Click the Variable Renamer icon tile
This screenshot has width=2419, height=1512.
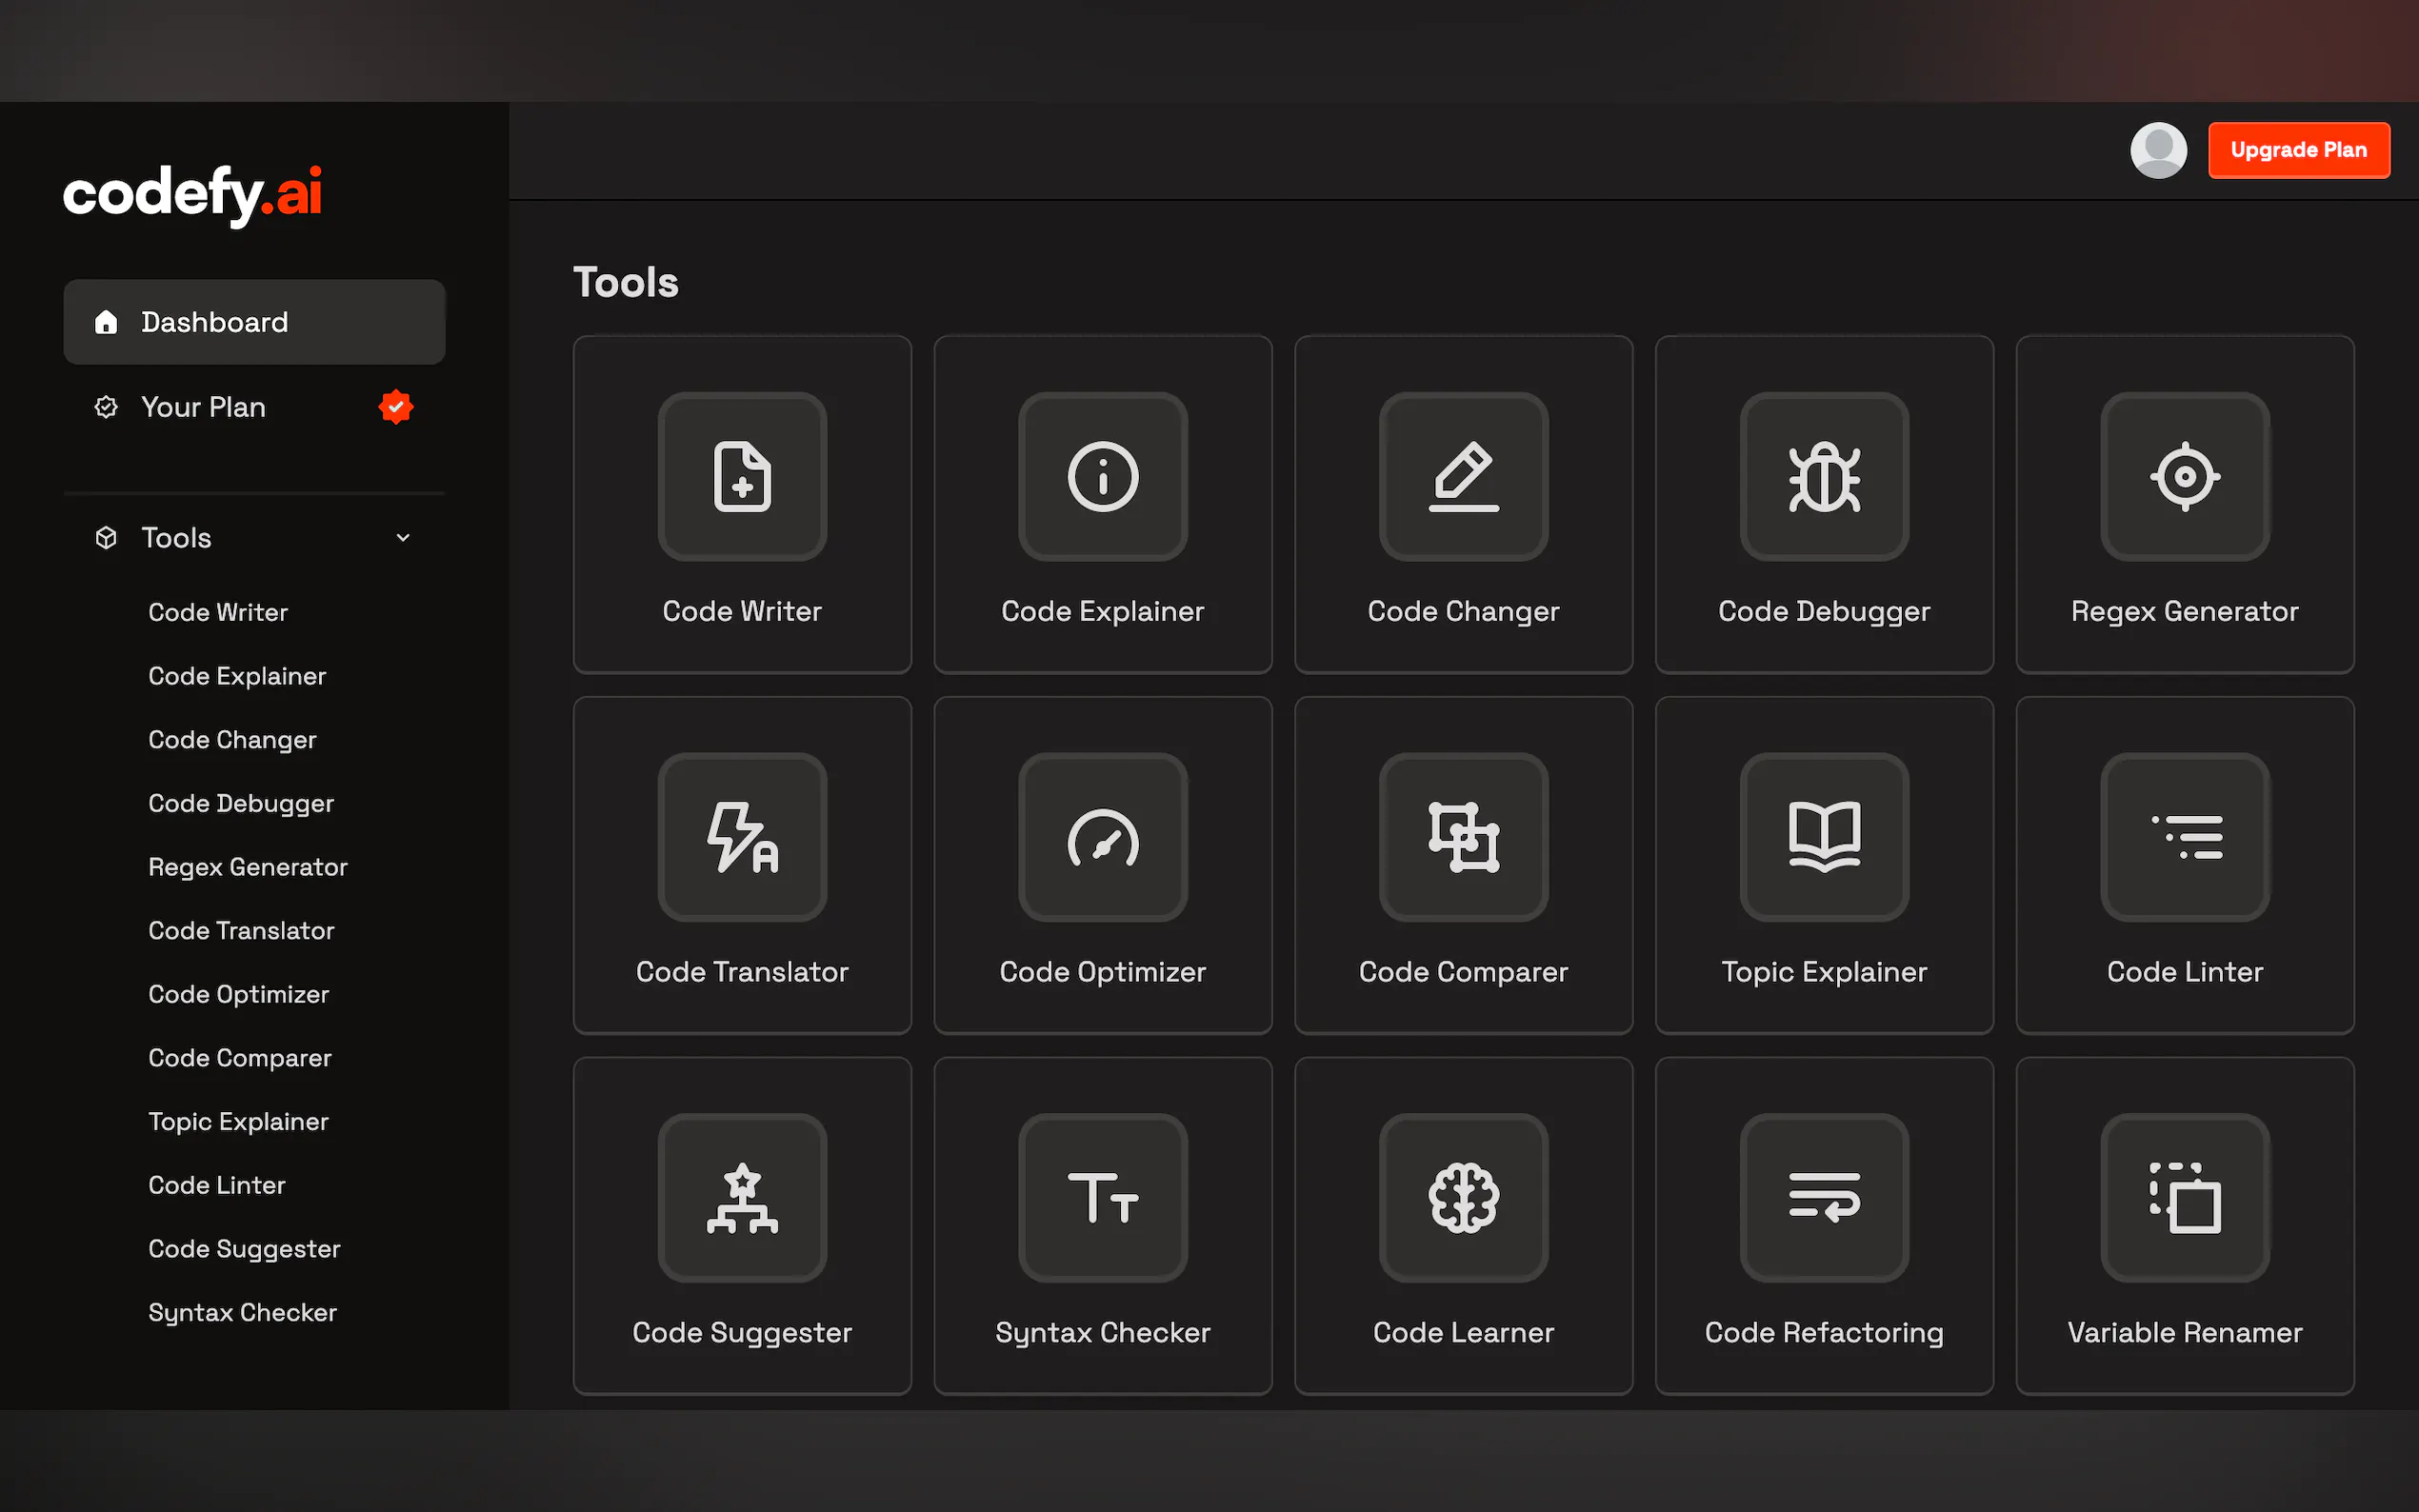2184,1197
